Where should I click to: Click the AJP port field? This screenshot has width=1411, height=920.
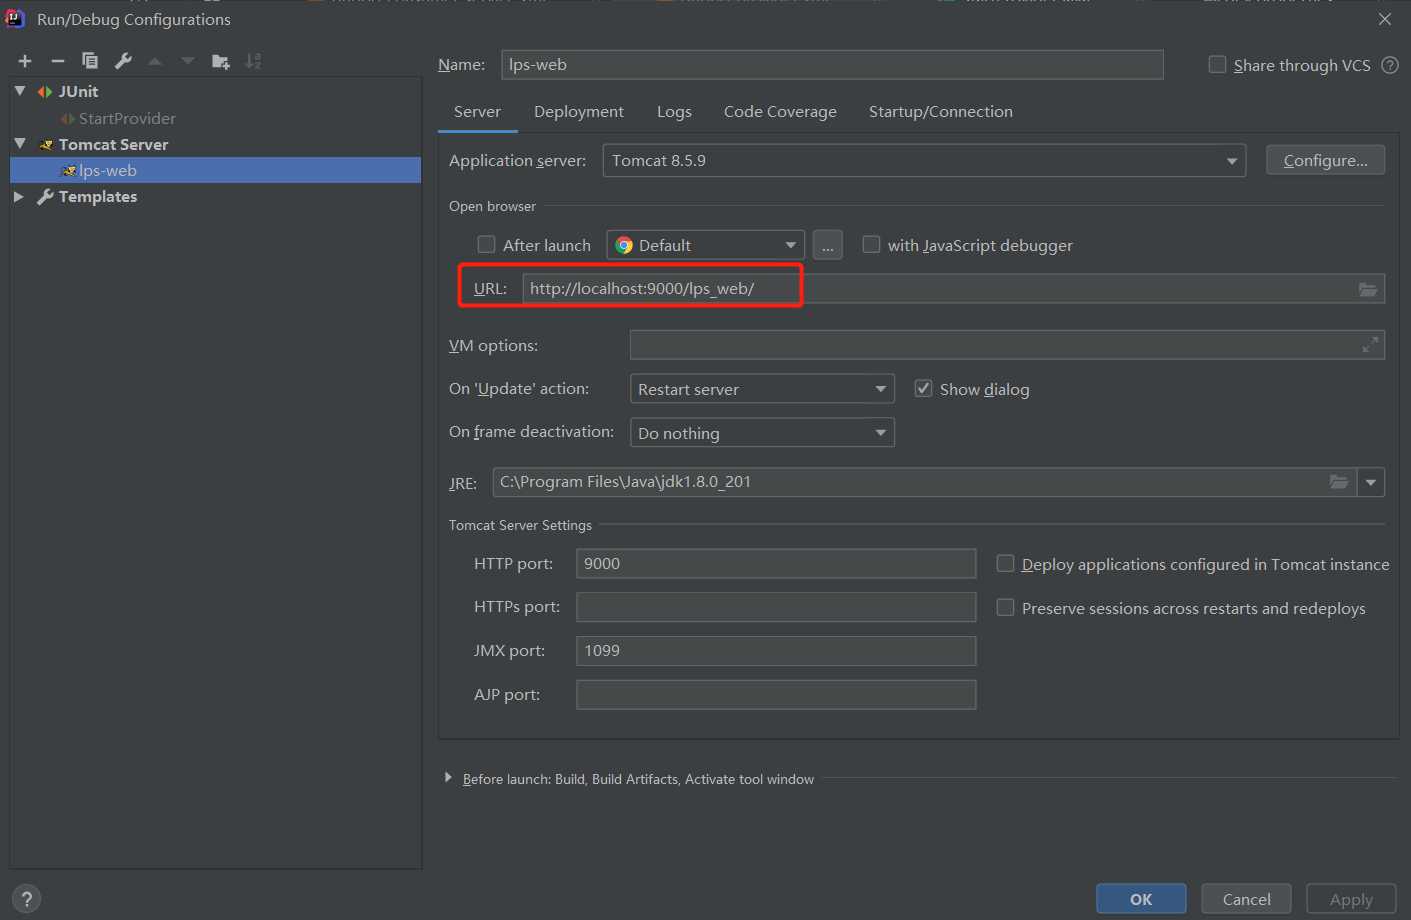[x=776, y=695]
